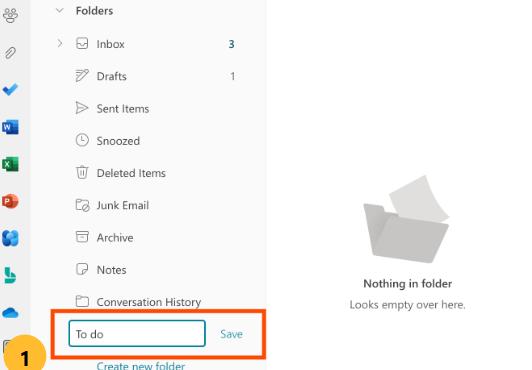Expand the Inbox folder arrow
The height and width of the screenshot is (370, 532).
coord(60,43)
